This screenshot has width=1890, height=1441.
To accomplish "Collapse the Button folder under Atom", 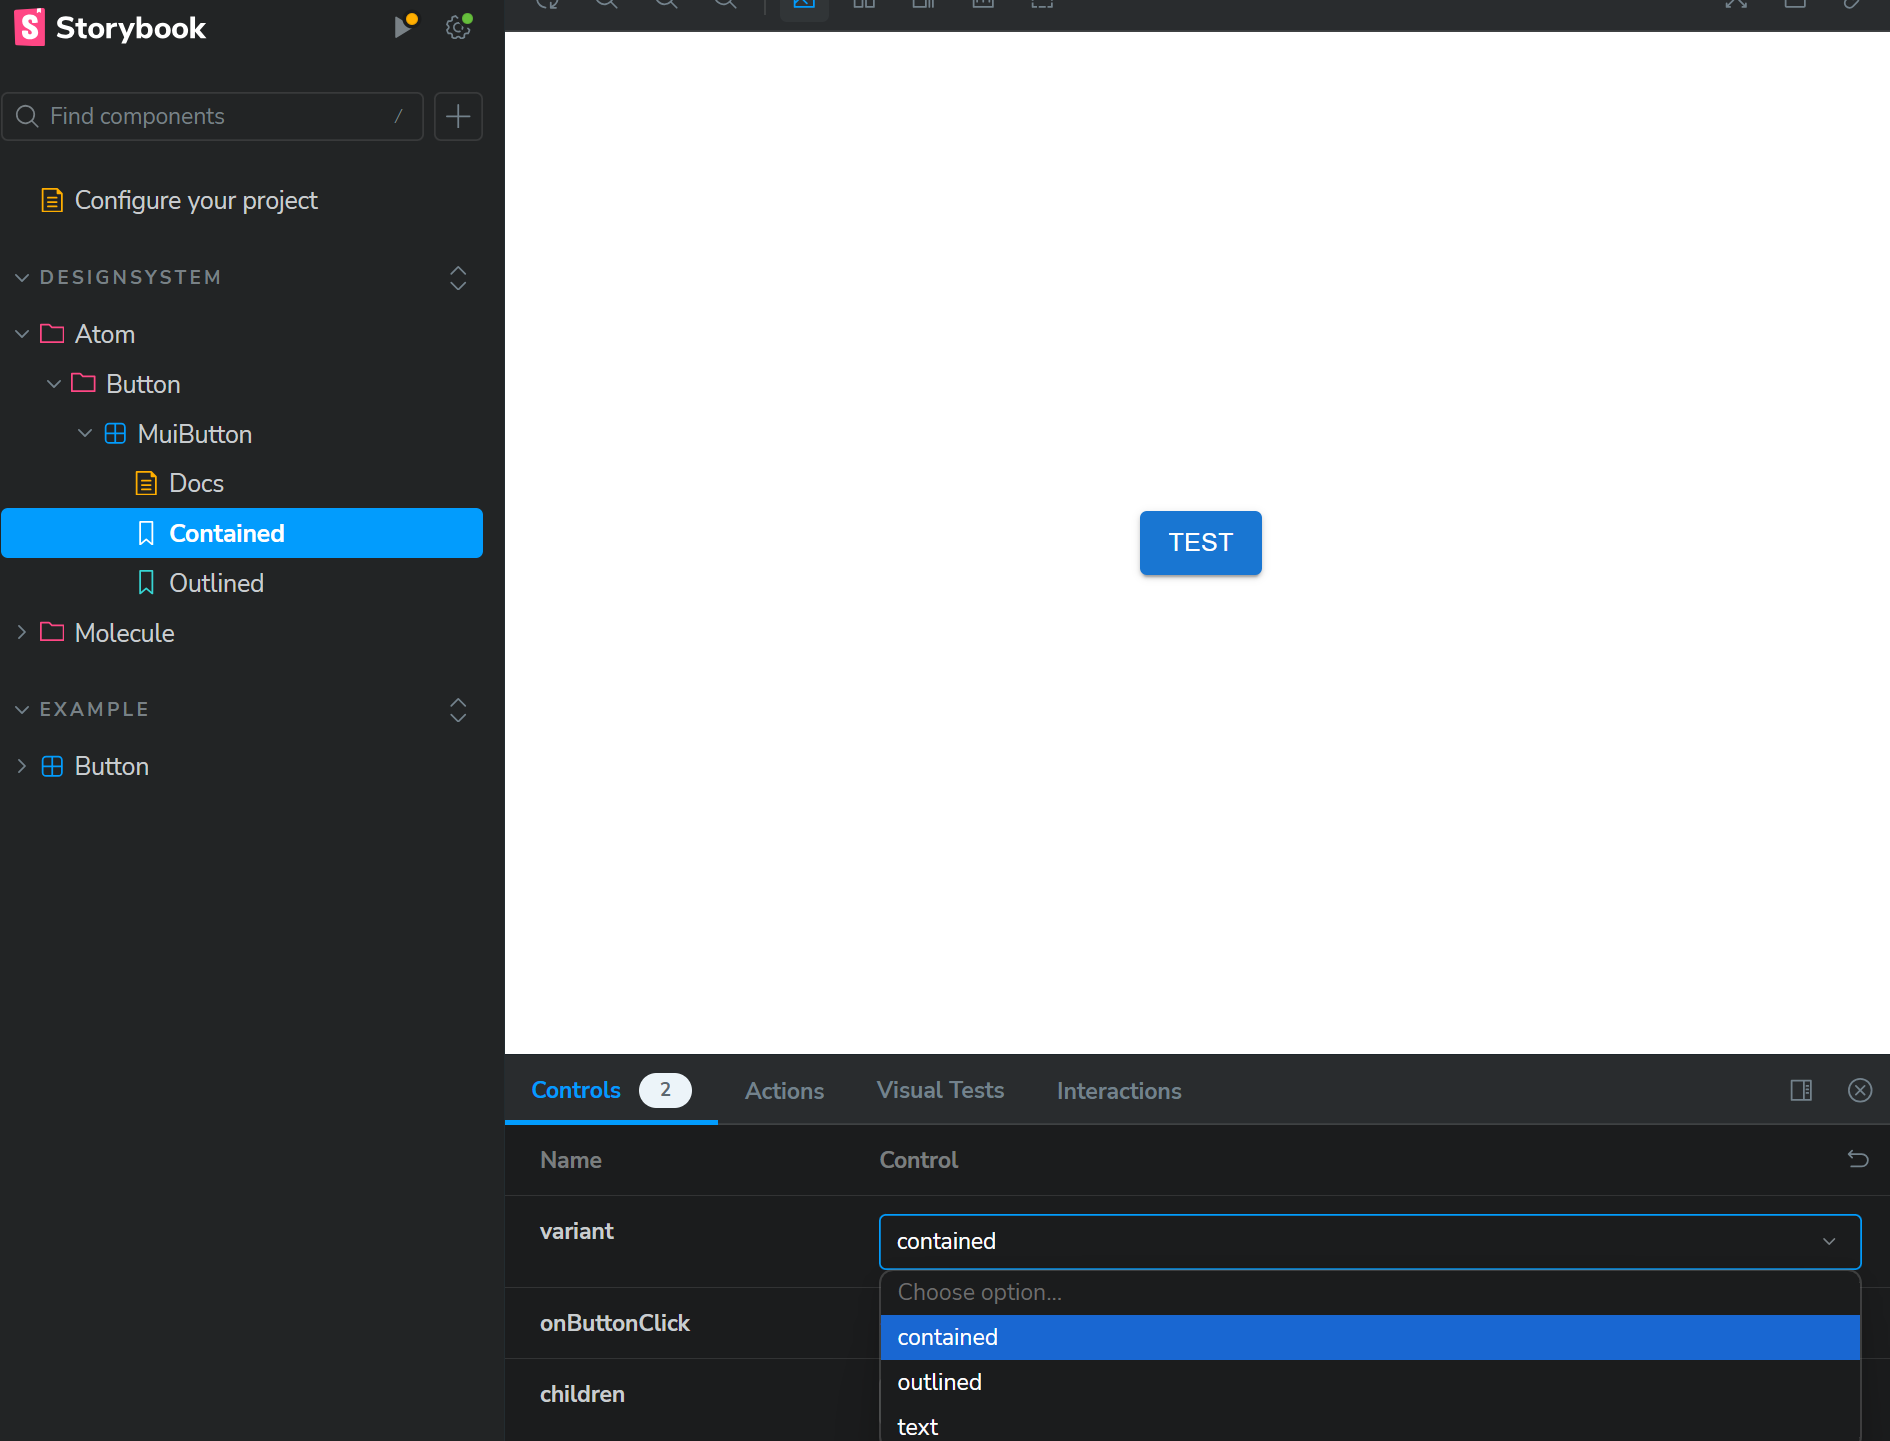I will 143,384.
